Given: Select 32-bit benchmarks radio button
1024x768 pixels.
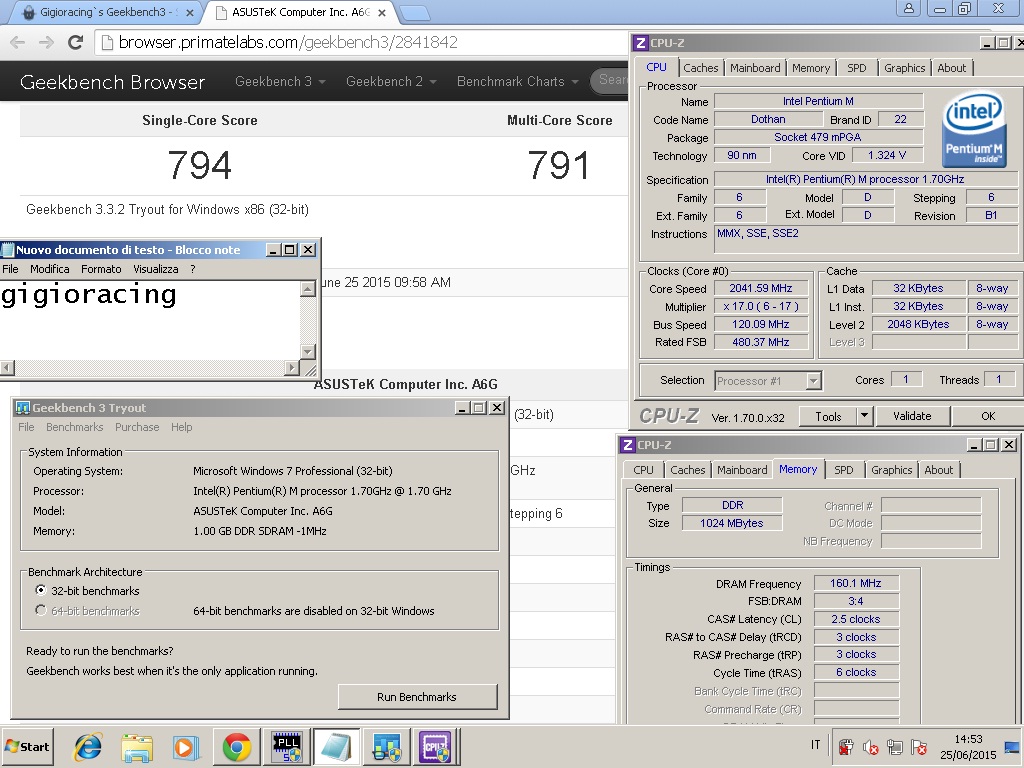Looking at the screenshot, I should 41,590.
